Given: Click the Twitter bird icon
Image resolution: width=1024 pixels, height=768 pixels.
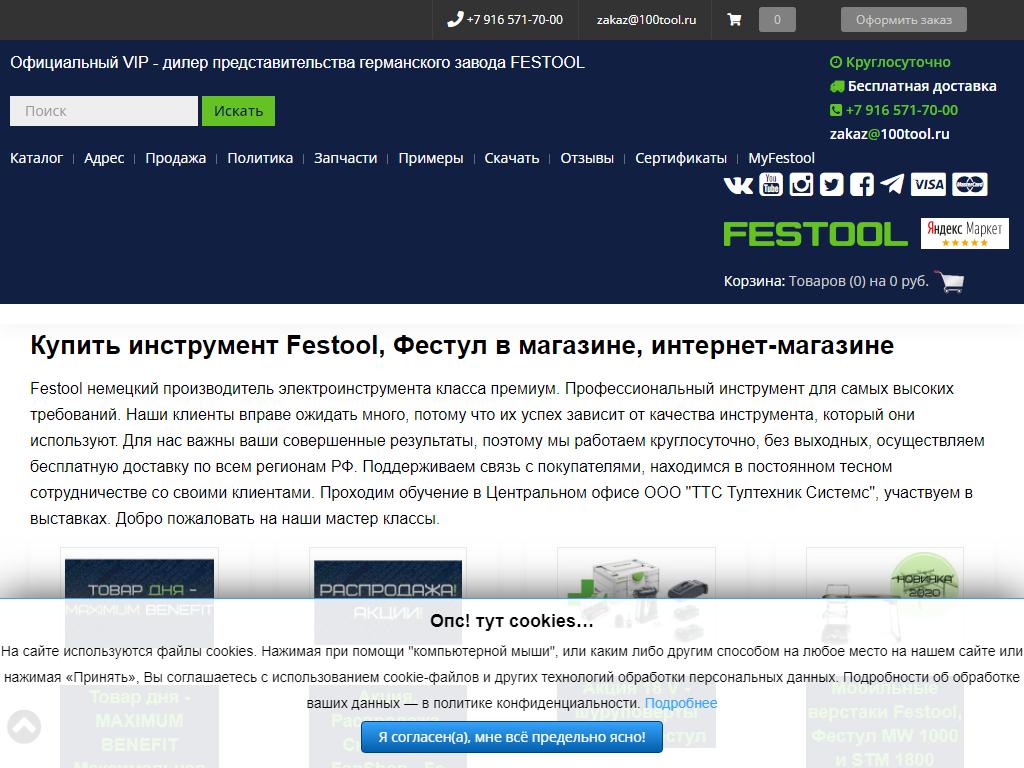Looking at the screenshot, I should click(831, 184).
